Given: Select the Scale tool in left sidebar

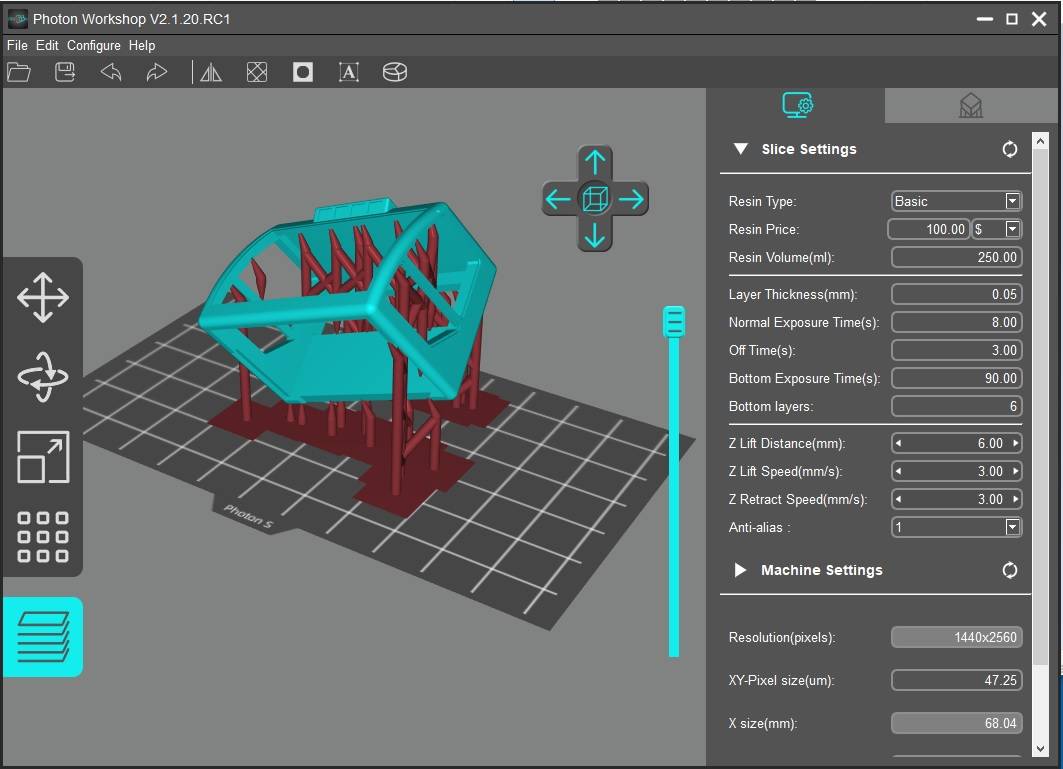Looking at the screenshot, I should click(43, 457).
